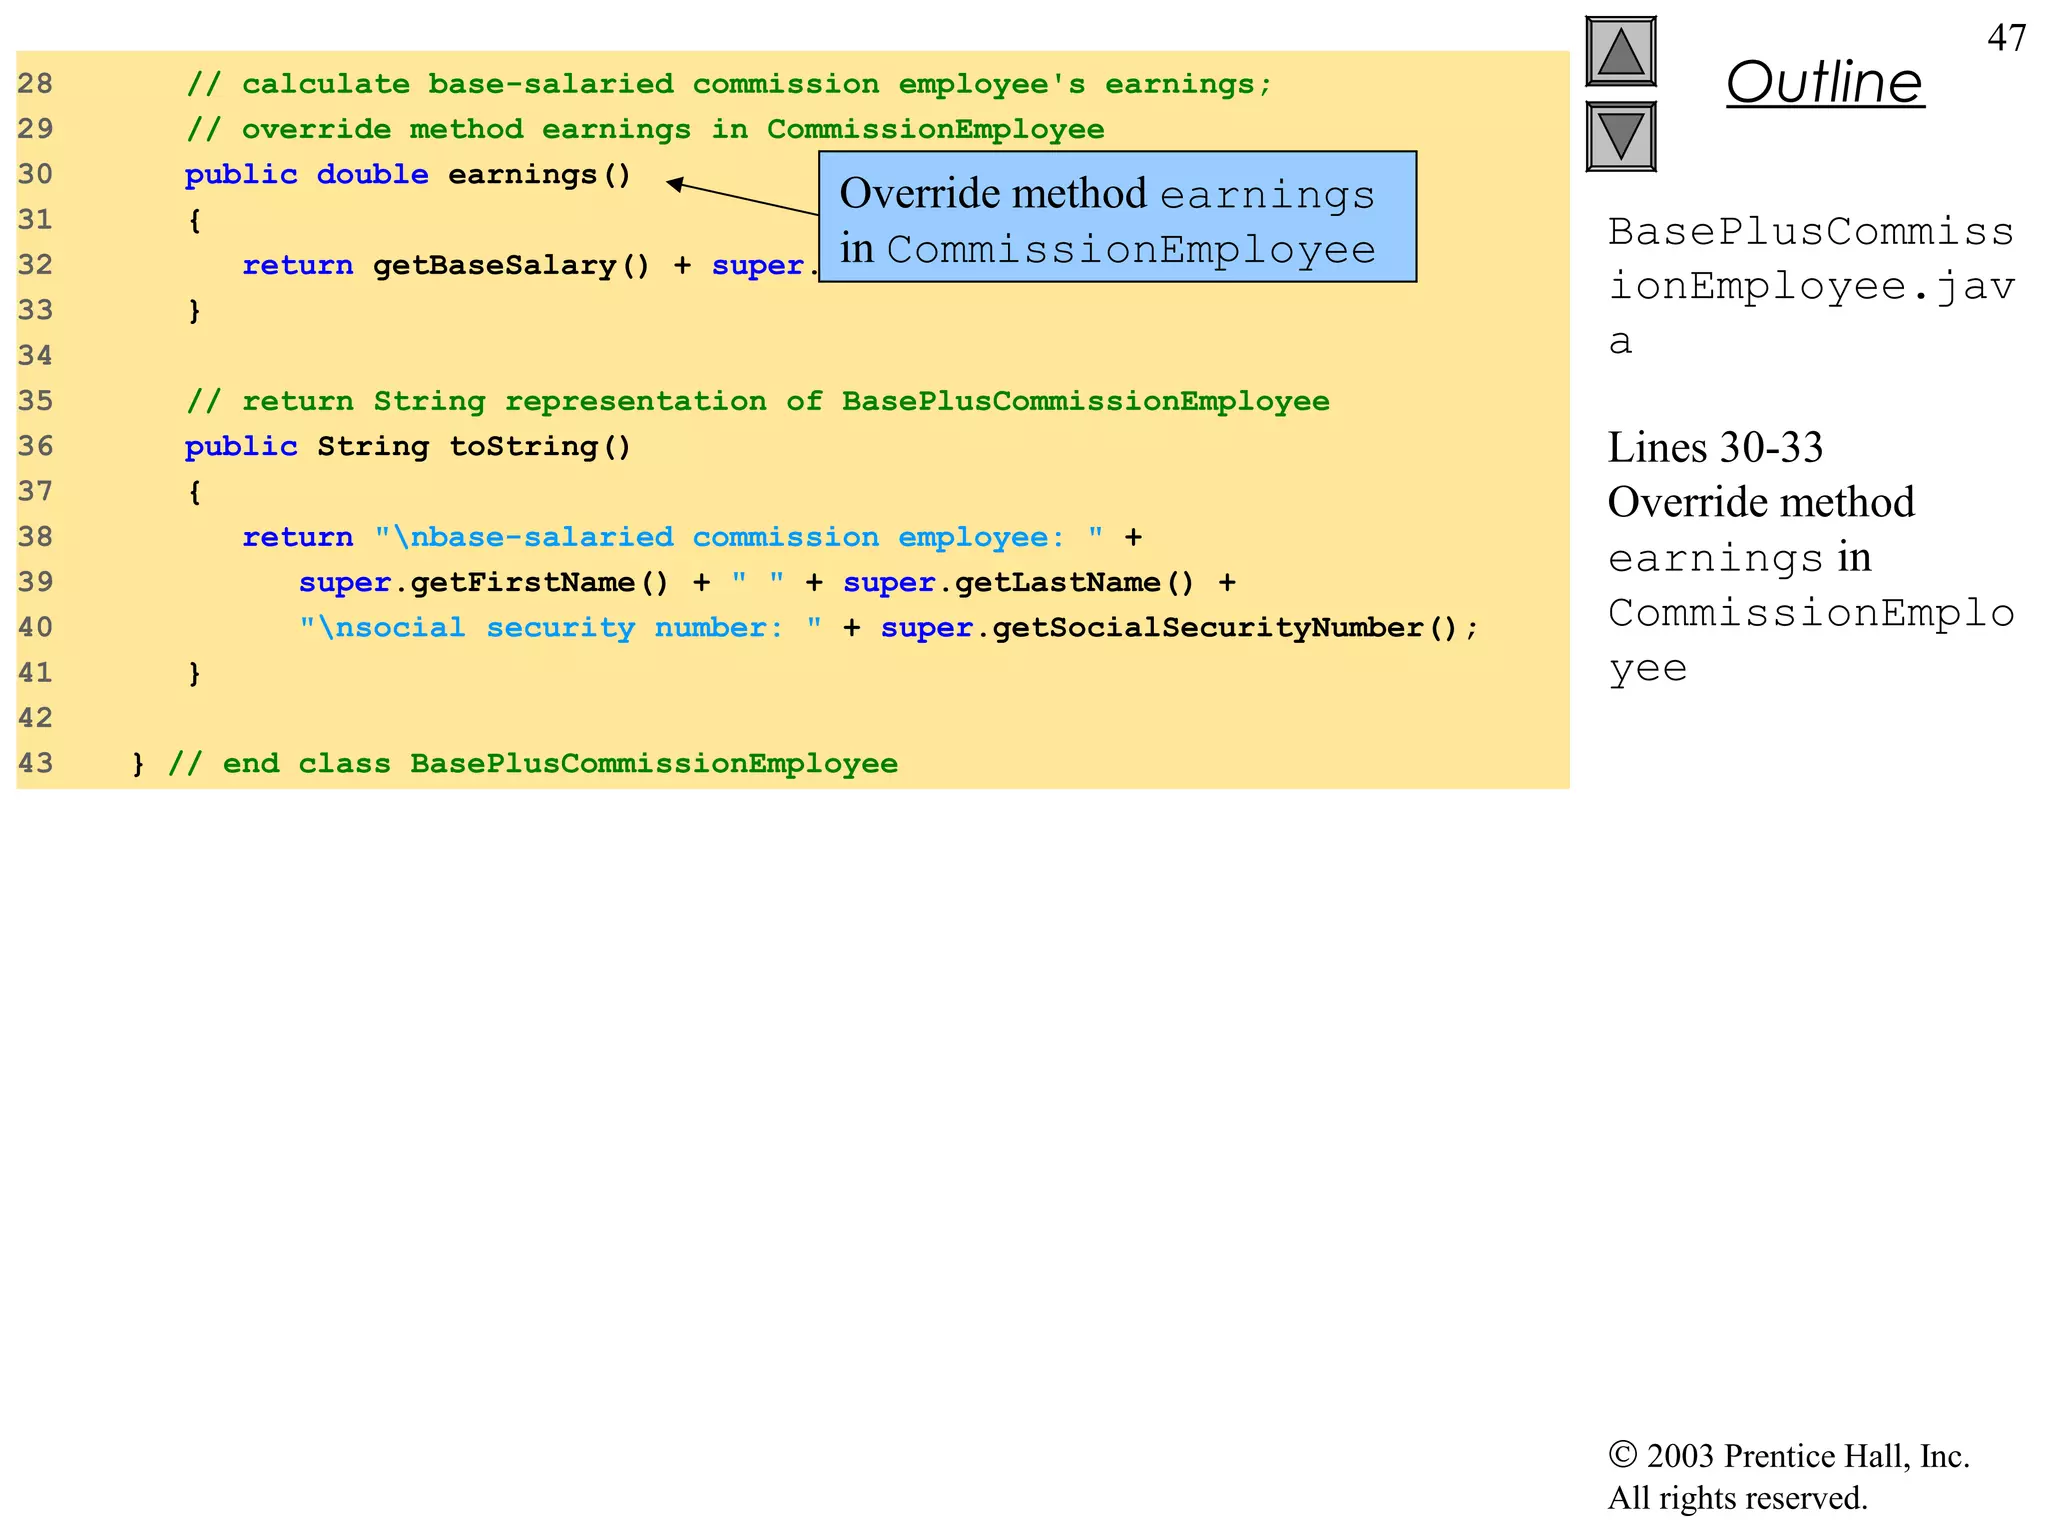Click the earnings() method declaration

click(538, 175)
